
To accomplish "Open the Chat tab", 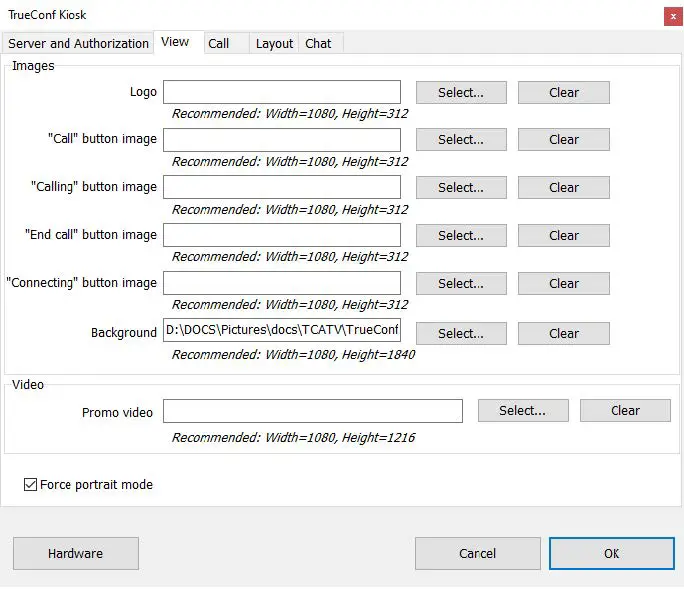I will [x=318, y=43].
